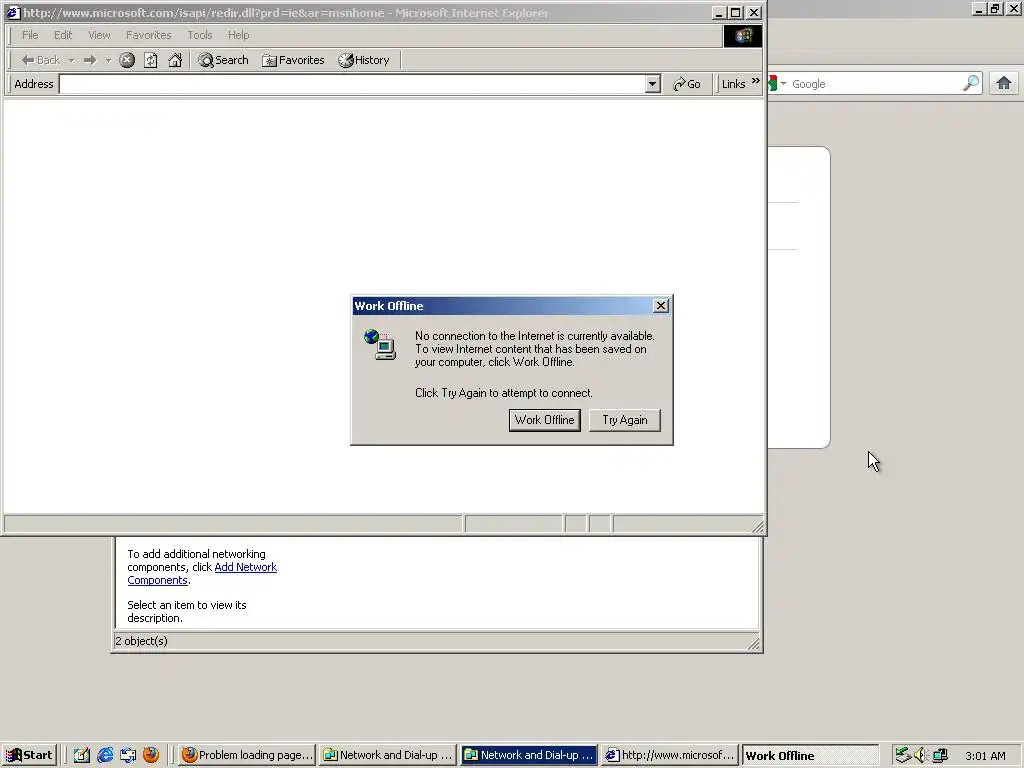The width and height of the screenshot is (1024, 768).
Task: Maximize the Internet Explorer window
Action: pyautogui.click(x=736, y=12)
